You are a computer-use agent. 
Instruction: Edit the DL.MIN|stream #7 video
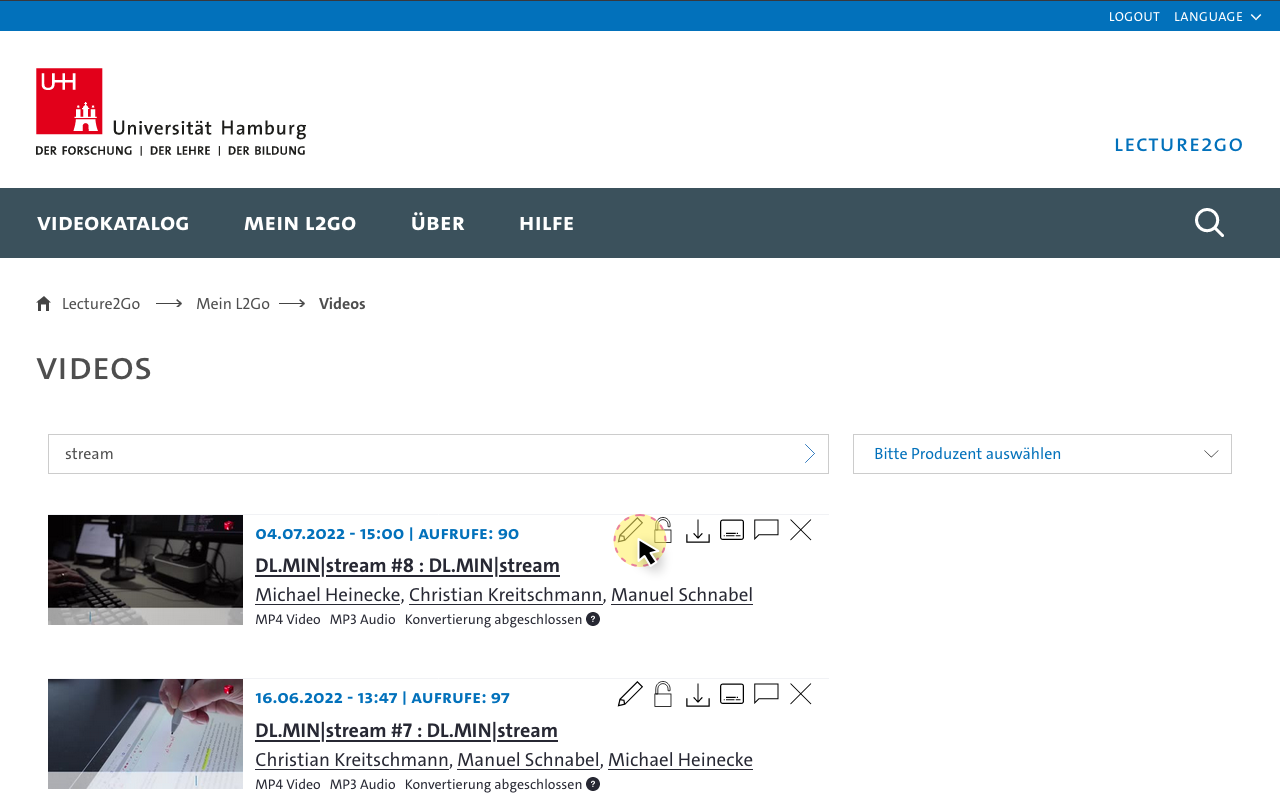pyautogui.click(x=630, y=694)
